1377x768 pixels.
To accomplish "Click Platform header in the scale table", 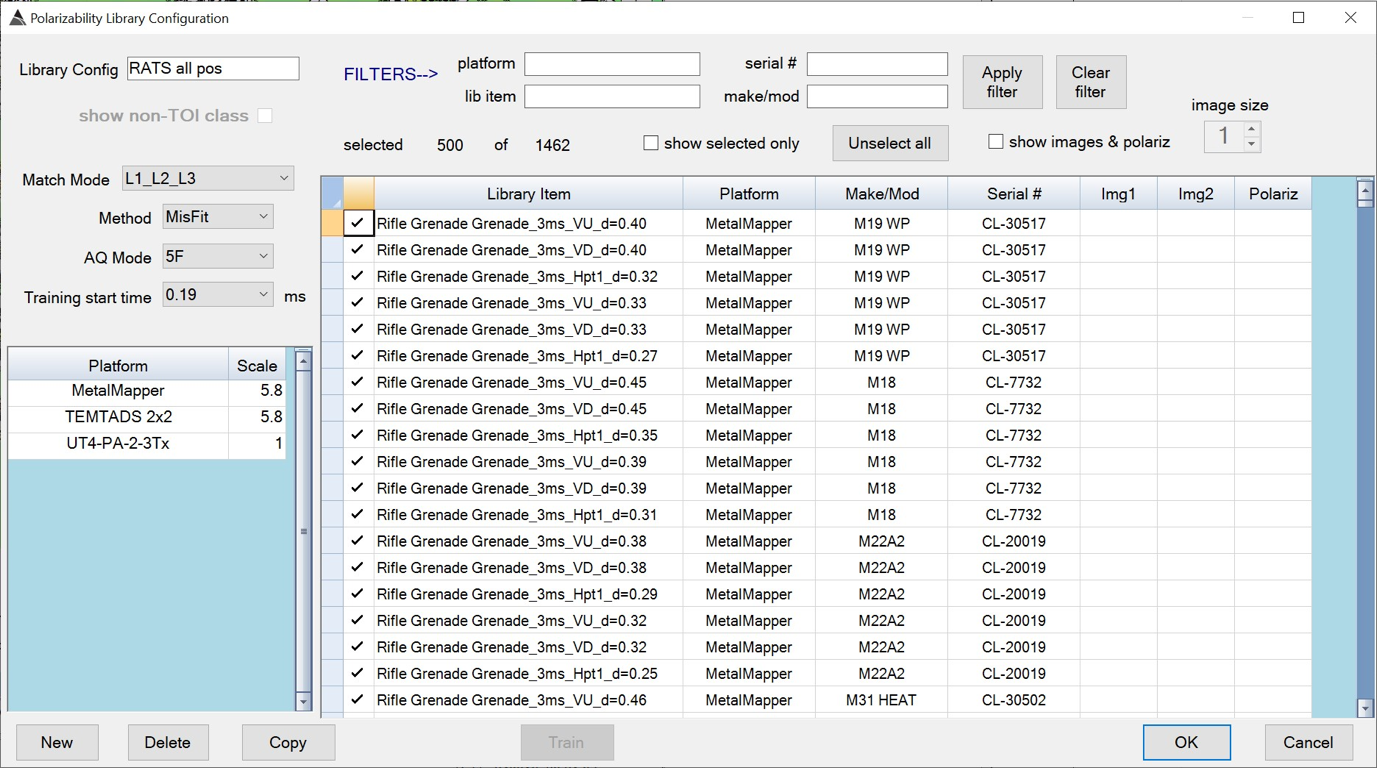I will click(x=118, y=366).
